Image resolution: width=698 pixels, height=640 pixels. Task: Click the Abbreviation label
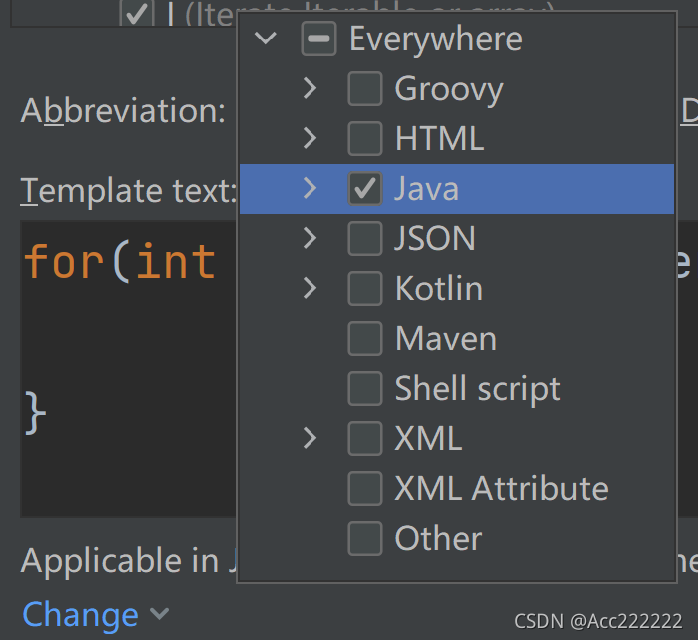click(123, 111)
